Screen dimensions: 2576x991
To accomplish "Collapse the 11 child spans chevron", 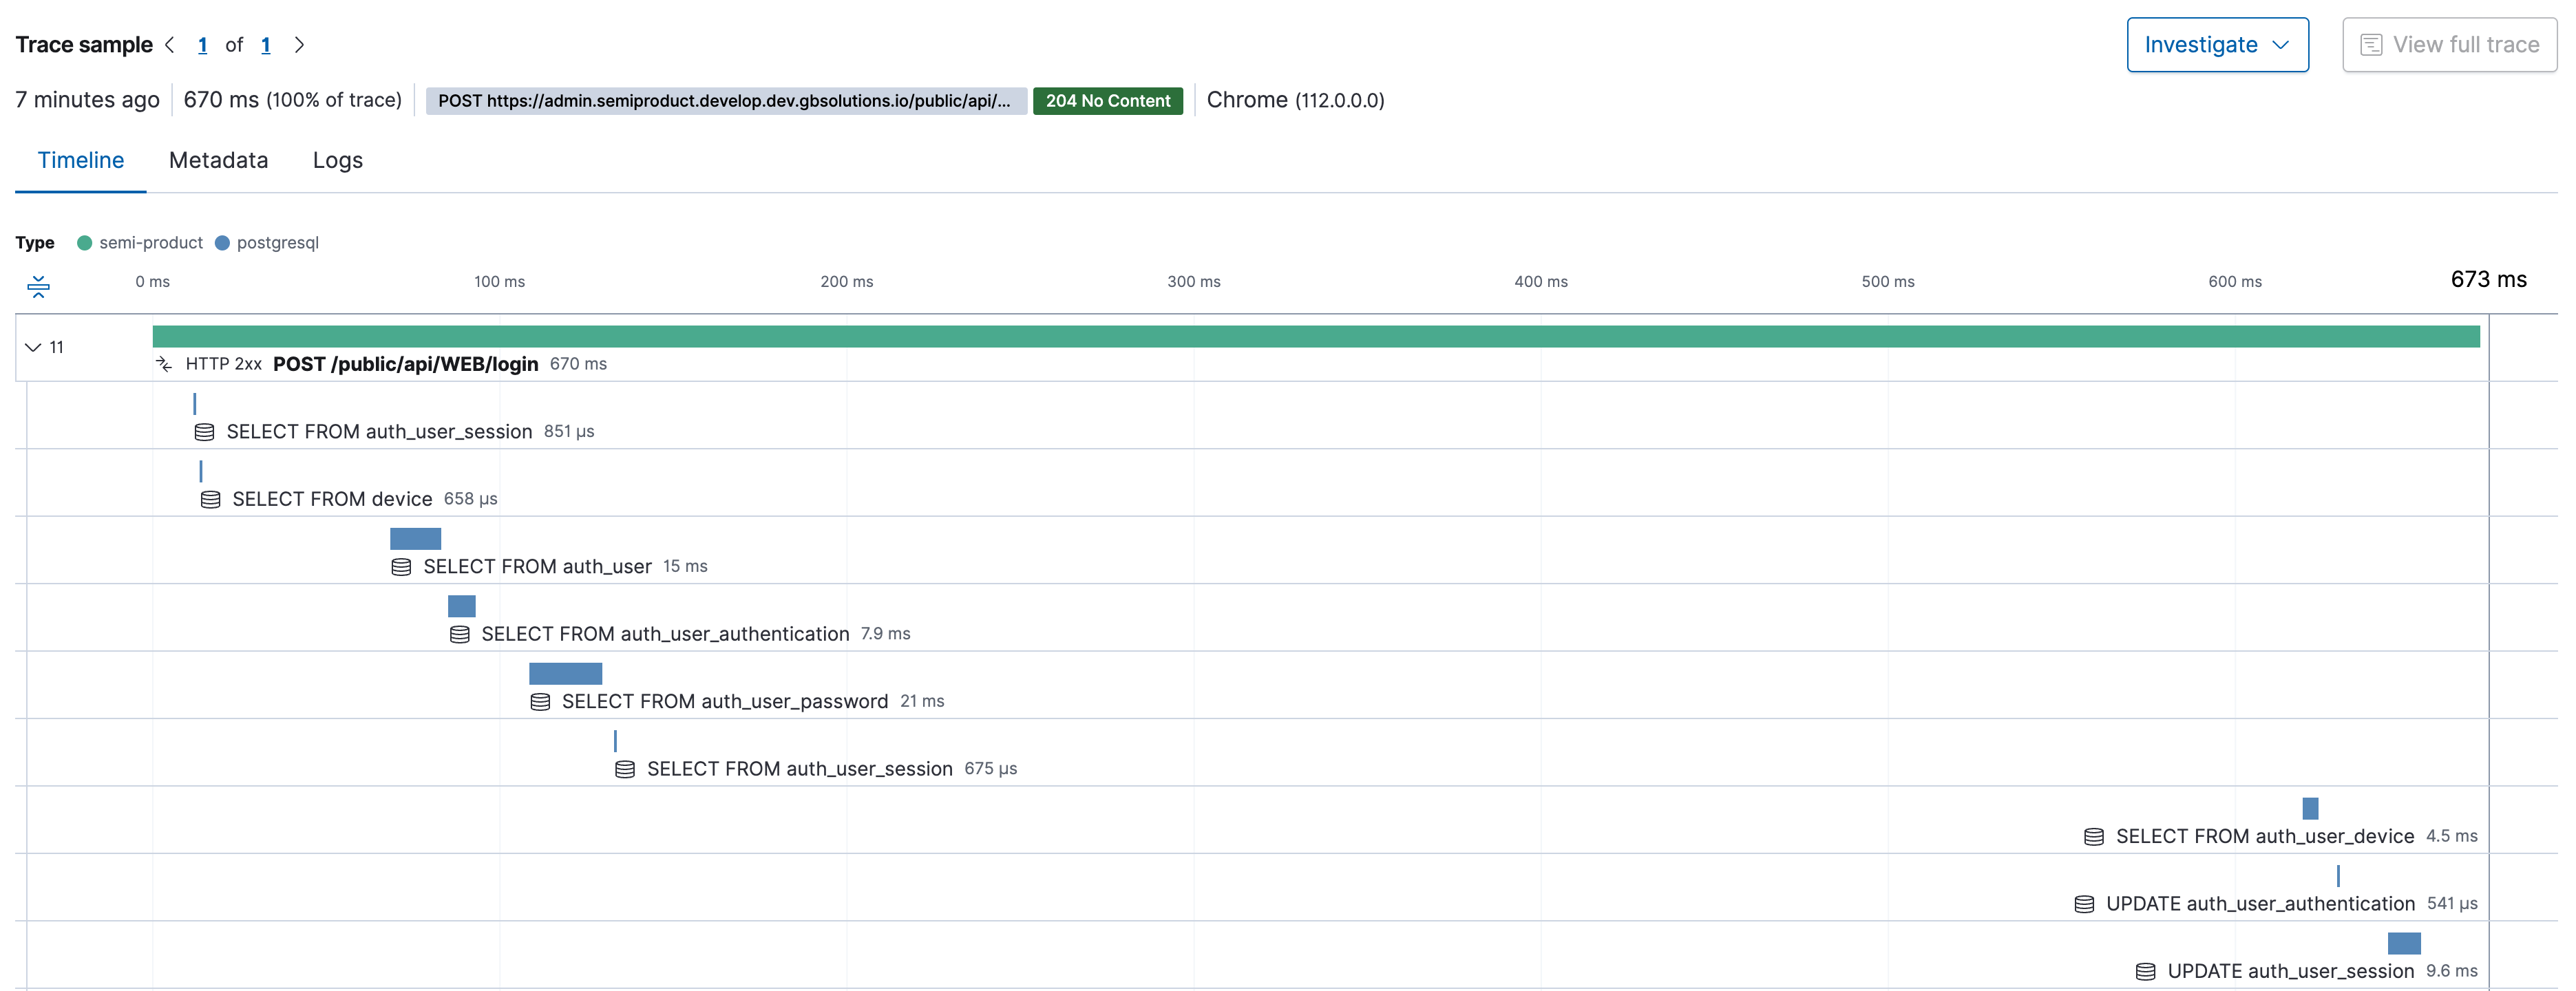I will click(33, 347).
